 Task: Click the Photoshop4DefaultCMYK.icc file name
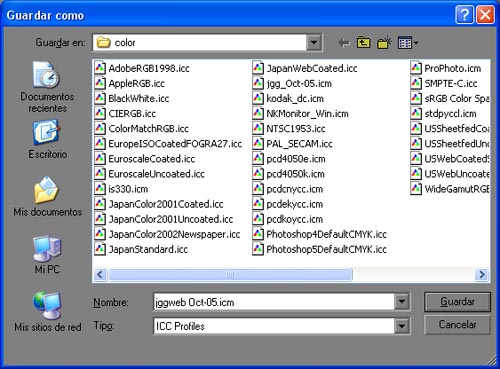tap(326, 234)
